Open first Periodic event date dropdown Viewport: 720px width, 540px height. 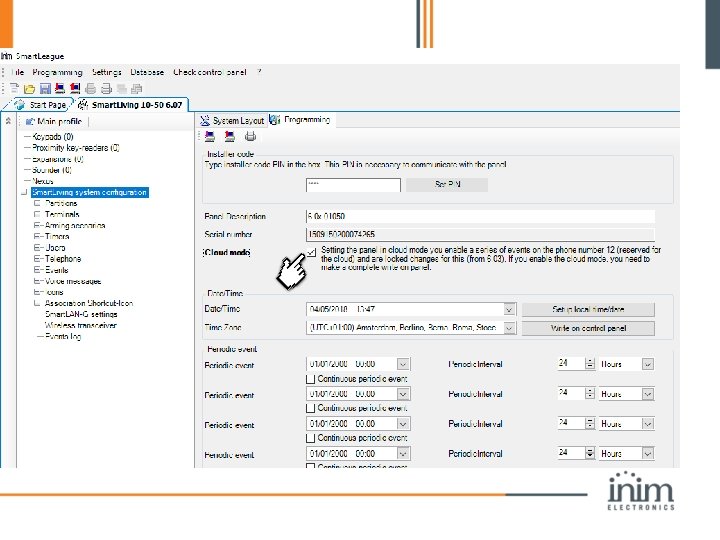click(x=403, y=364)
